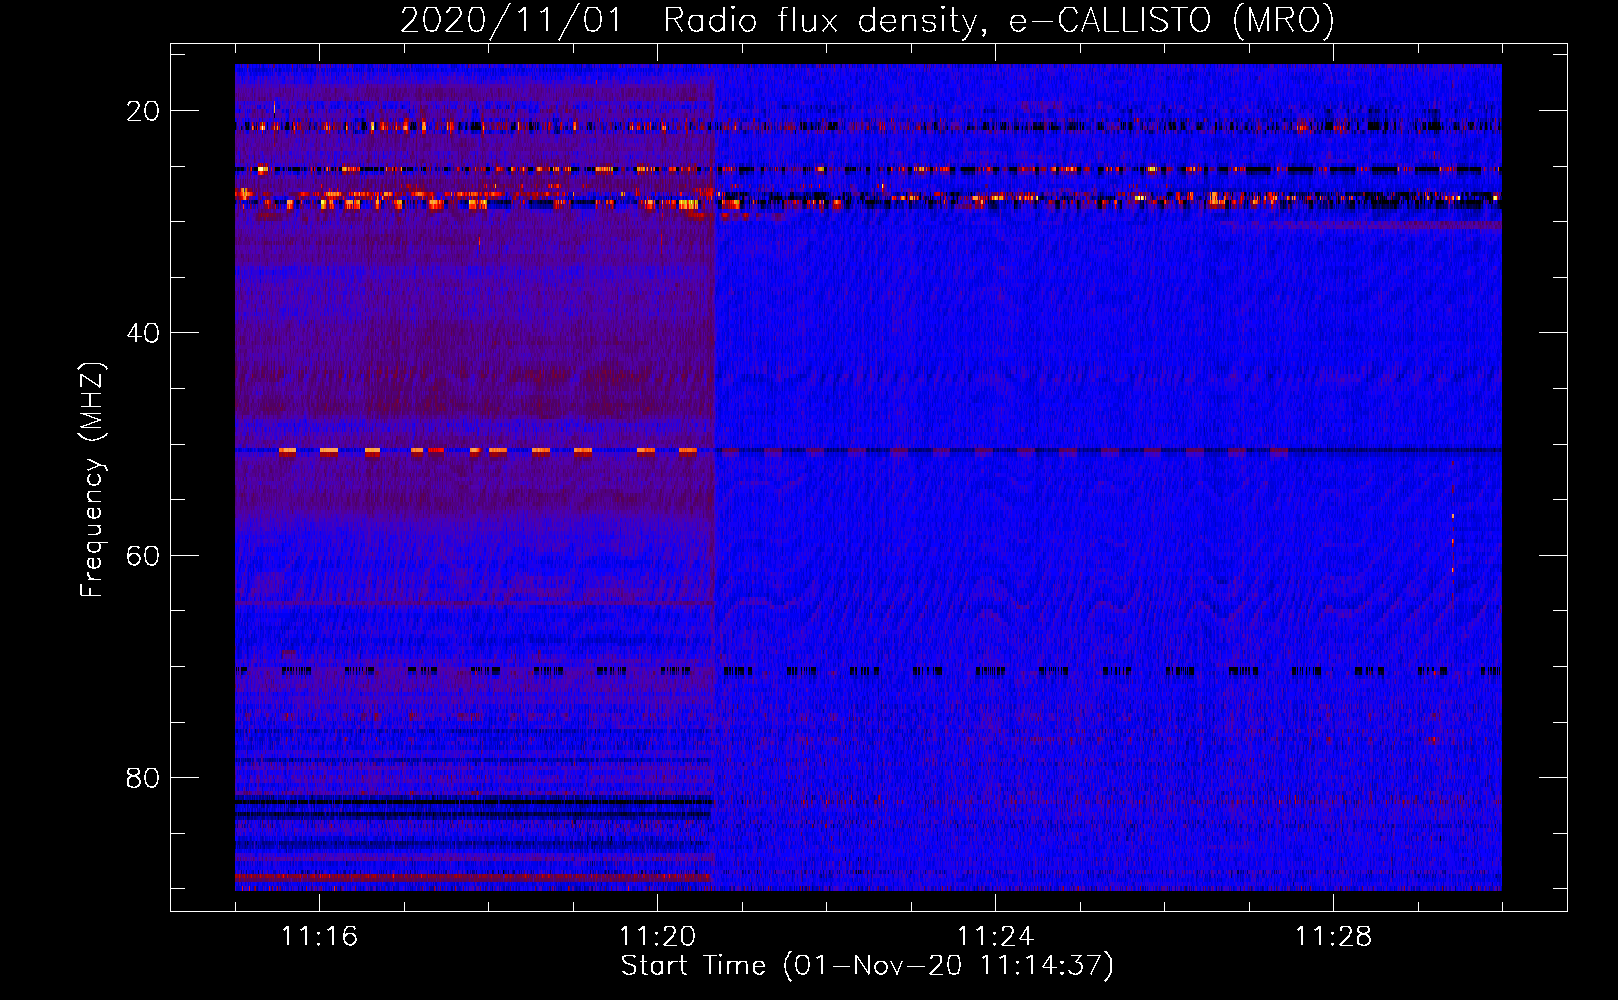1618x1000 pixels.
Task: Click the '20' frequency tick label
Action: coord(143,111)
